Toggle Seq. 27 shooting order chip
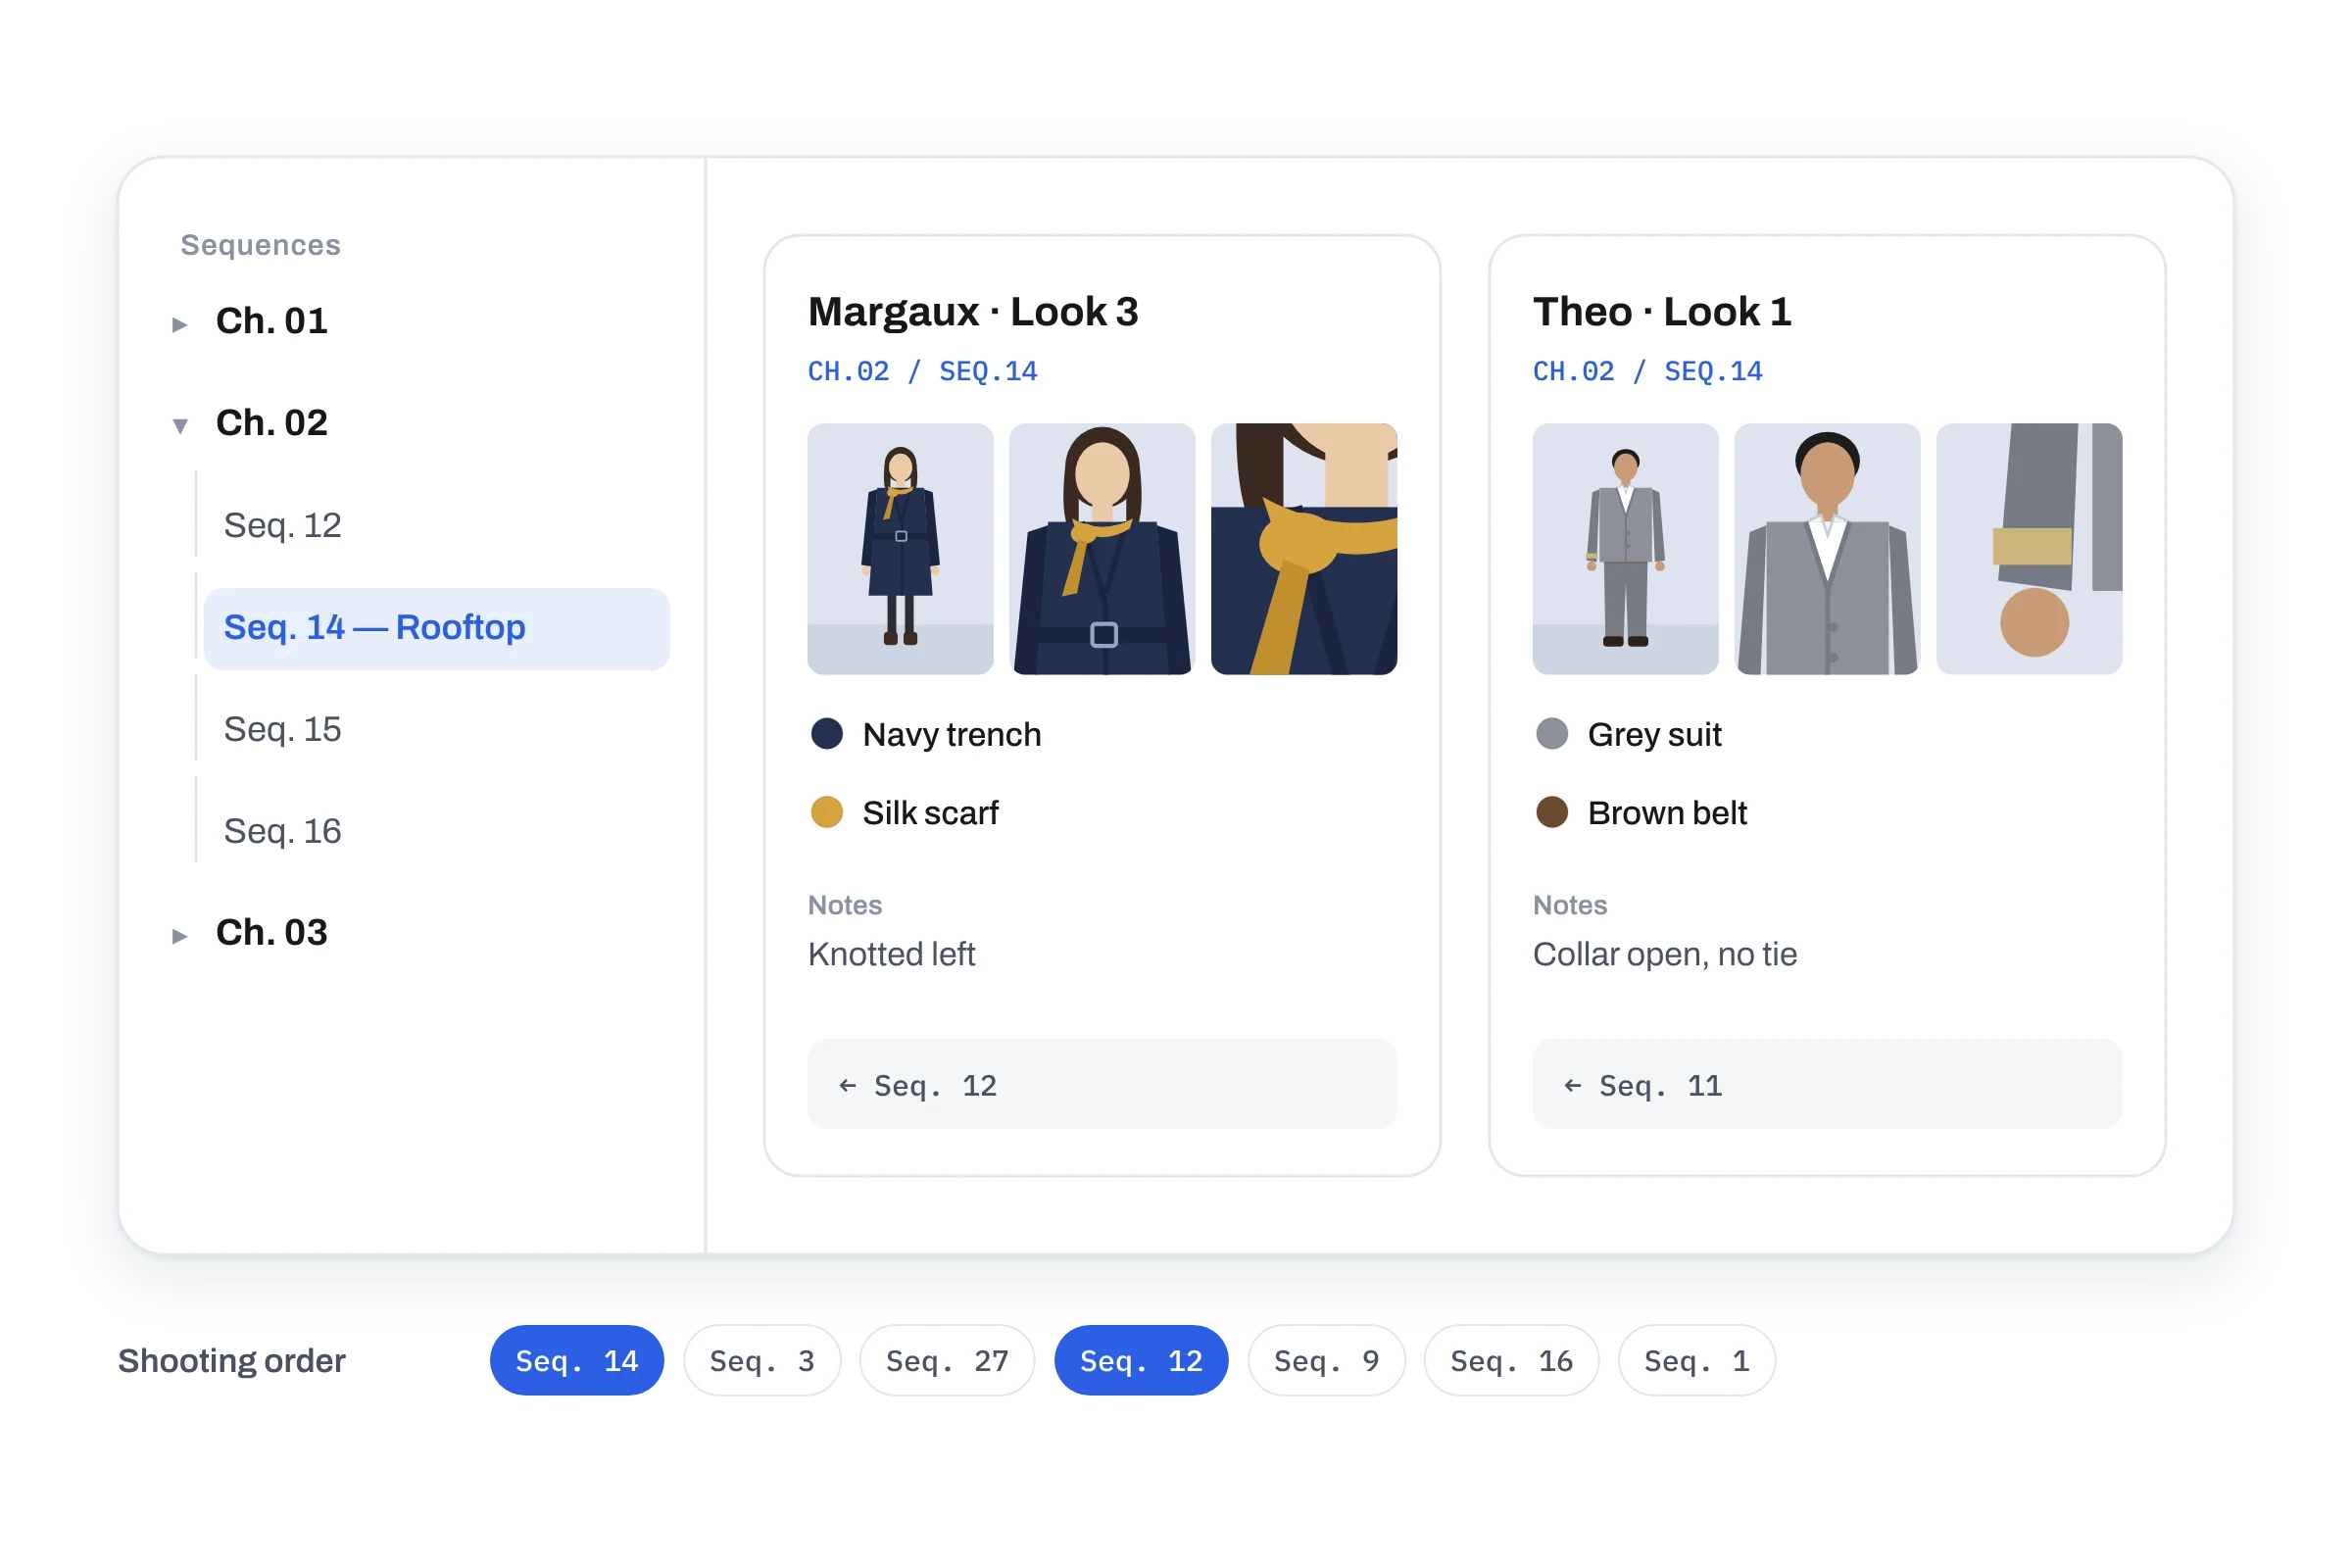Screen dimensions: 2352x1568 pos(947,1361)
